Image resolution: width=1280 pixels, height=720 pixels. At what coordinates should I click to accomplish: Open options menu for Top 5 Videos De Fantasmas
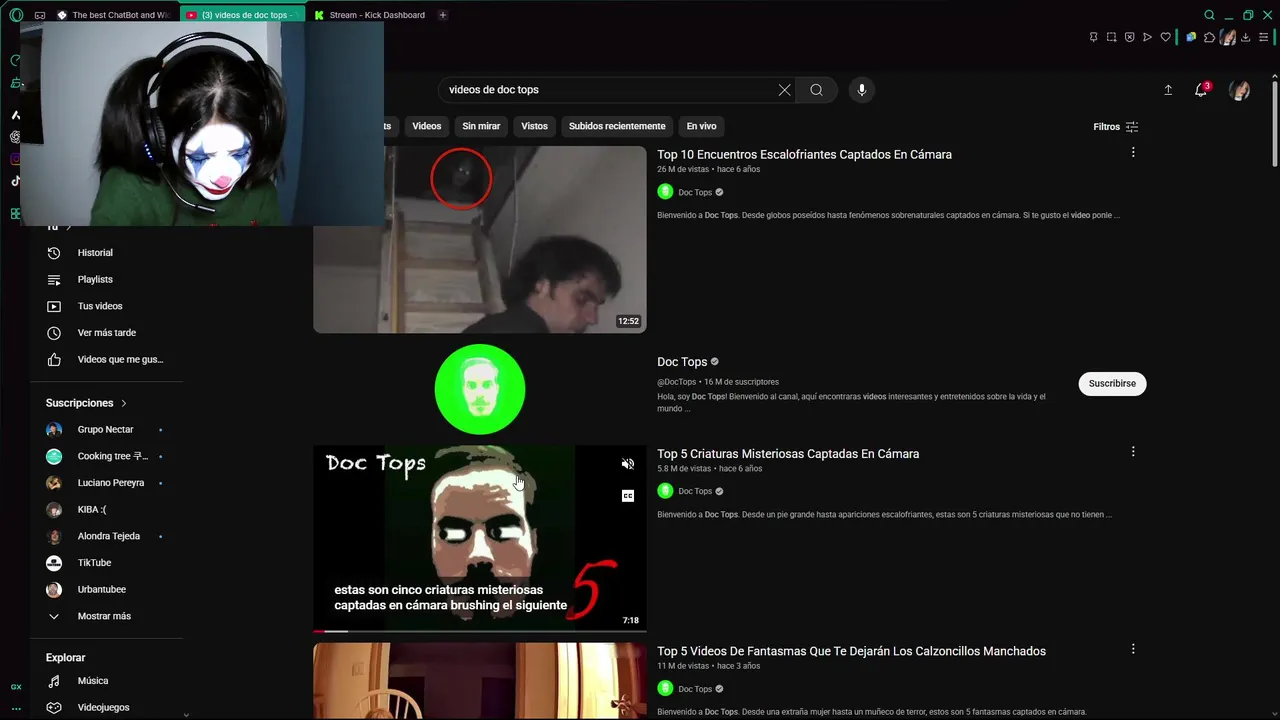point(1133,649)
